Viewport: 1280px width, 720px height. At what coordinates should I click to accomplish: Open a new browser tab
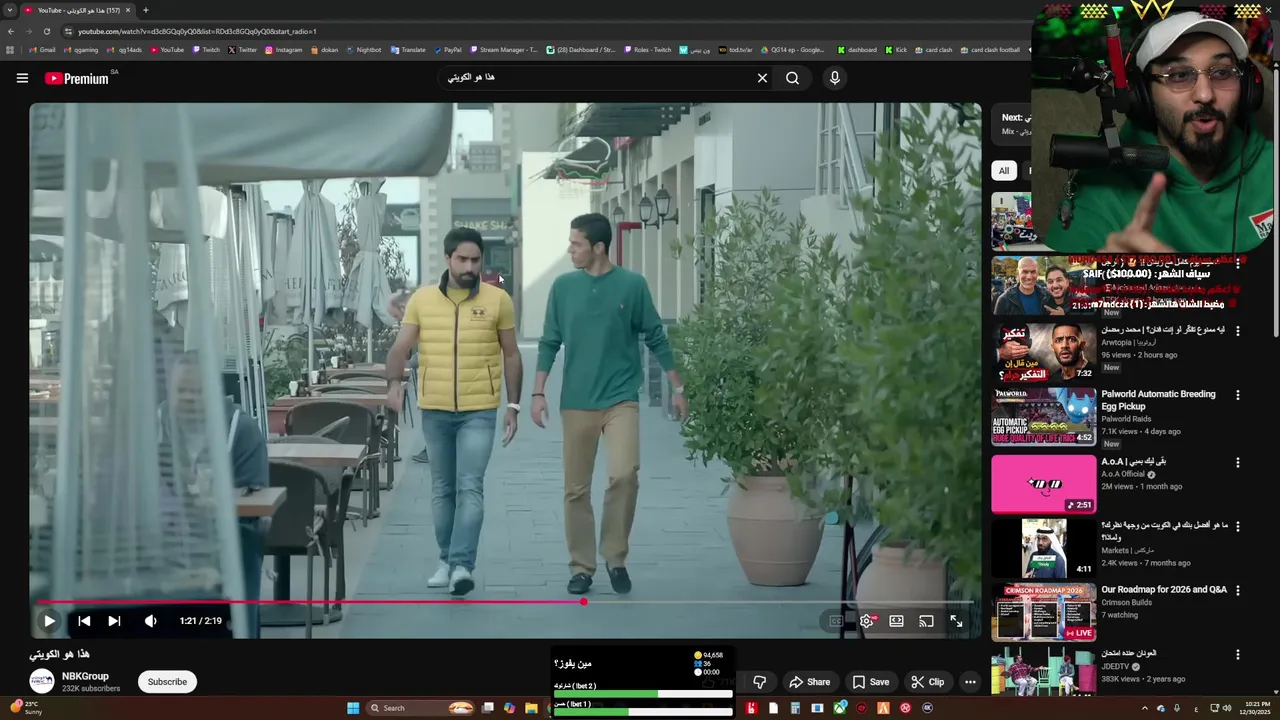(x=145, y=10)
